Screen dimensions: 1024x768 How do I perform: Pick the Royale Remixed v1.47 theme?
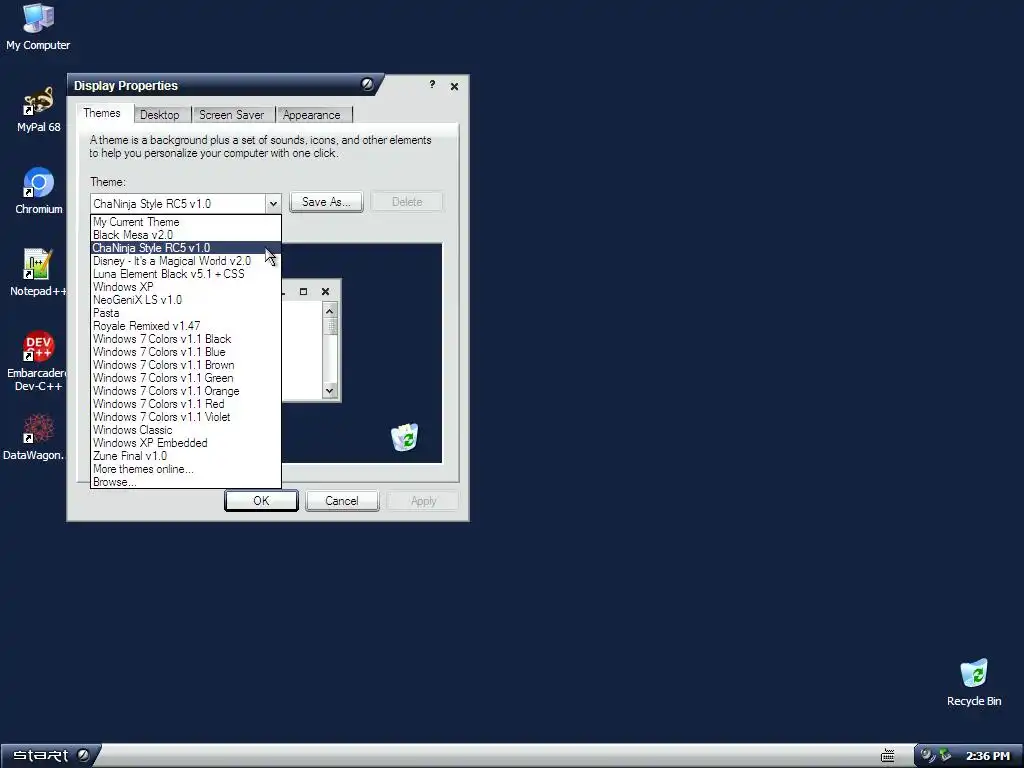coord(185,326)
